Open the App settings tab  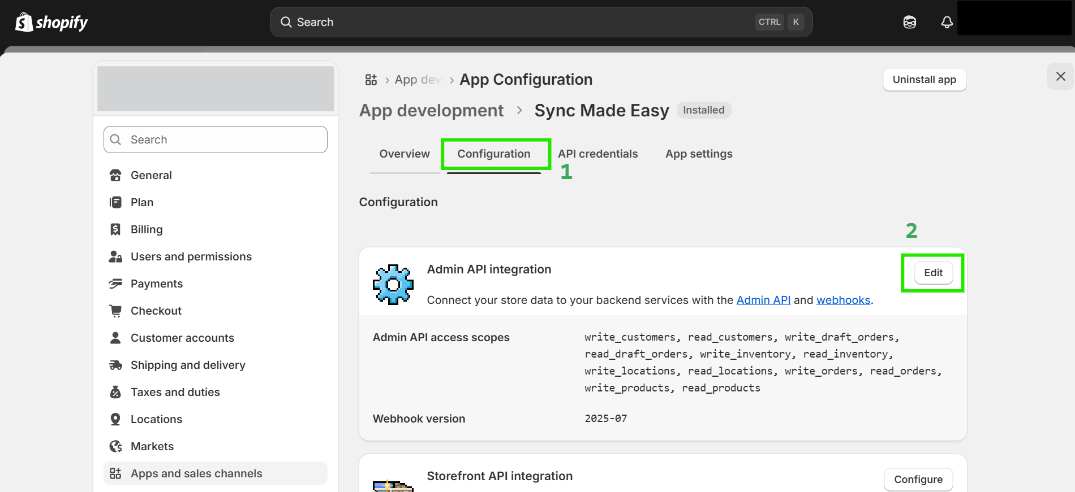(699, 154)
